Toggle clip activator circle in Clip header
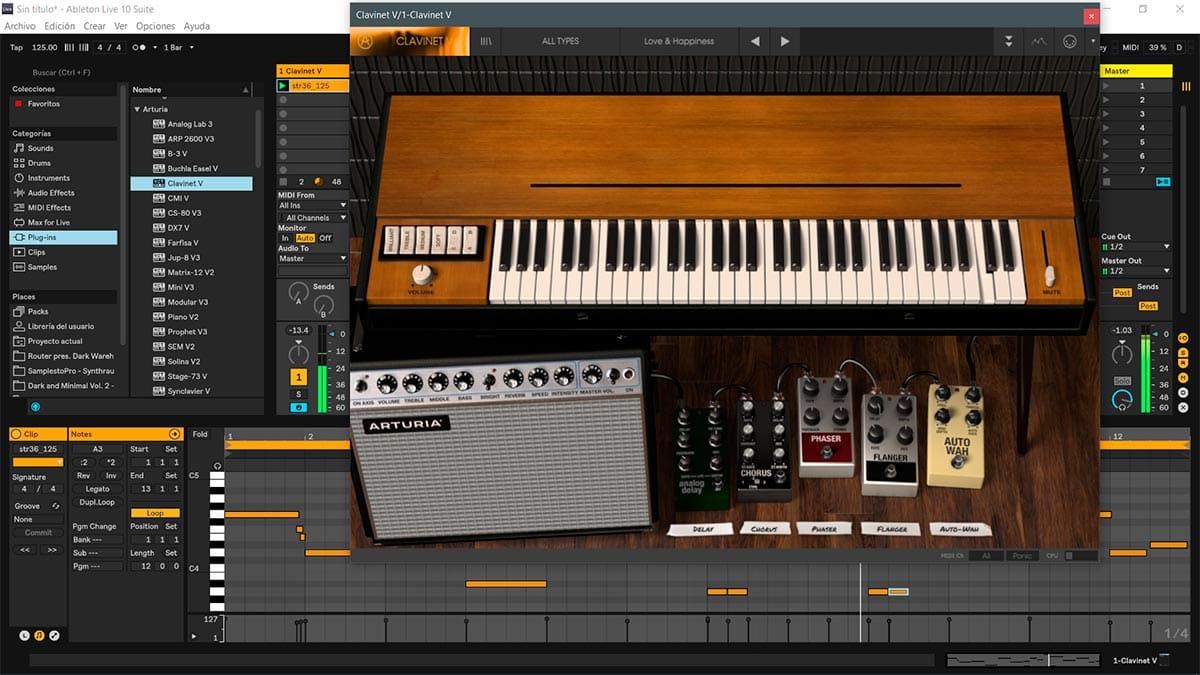Viewport: 1200px width, 675px height. click(16, 434)
